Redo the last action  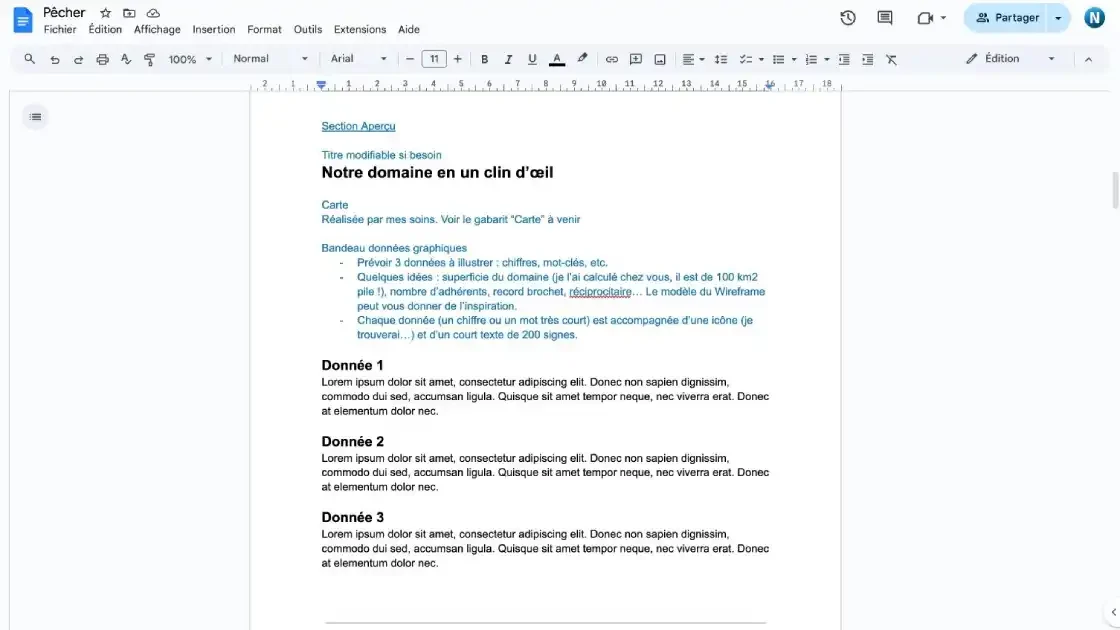tap(79, 59)
